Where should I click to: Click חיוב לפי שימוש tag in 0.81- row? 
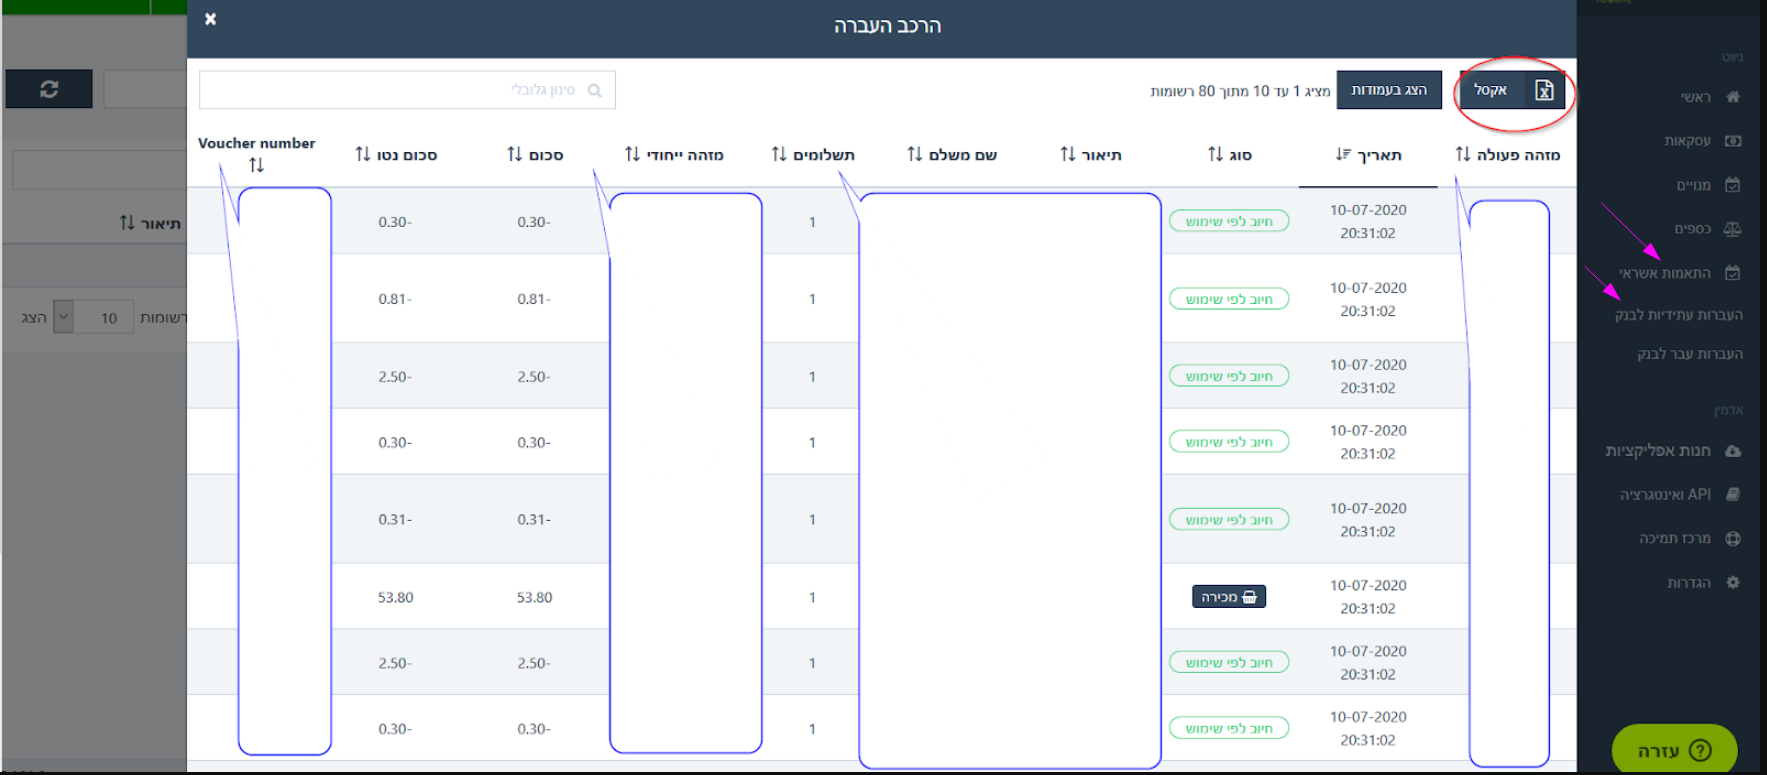point(1229,299)
